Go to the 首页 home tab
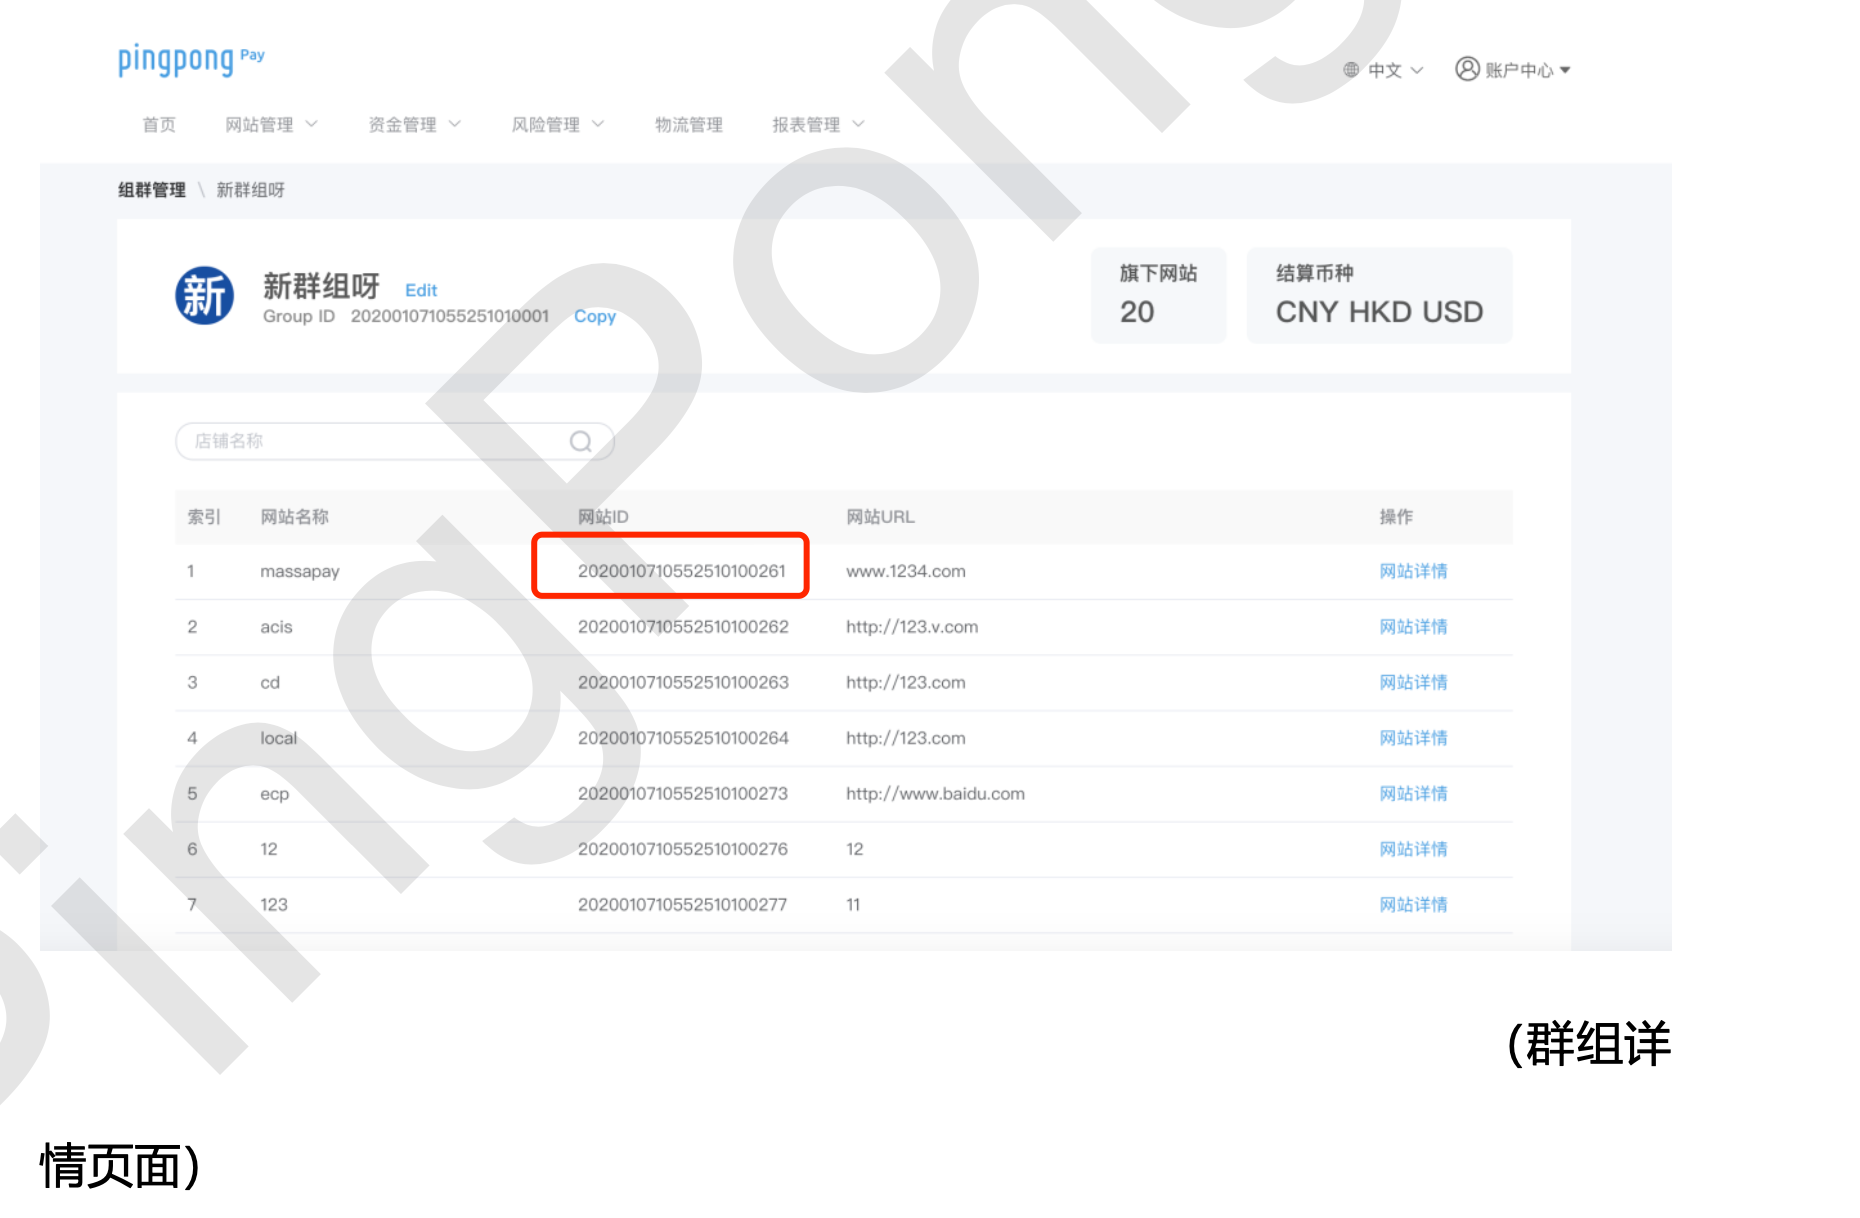The image size is (1860, 1218). 159,125
